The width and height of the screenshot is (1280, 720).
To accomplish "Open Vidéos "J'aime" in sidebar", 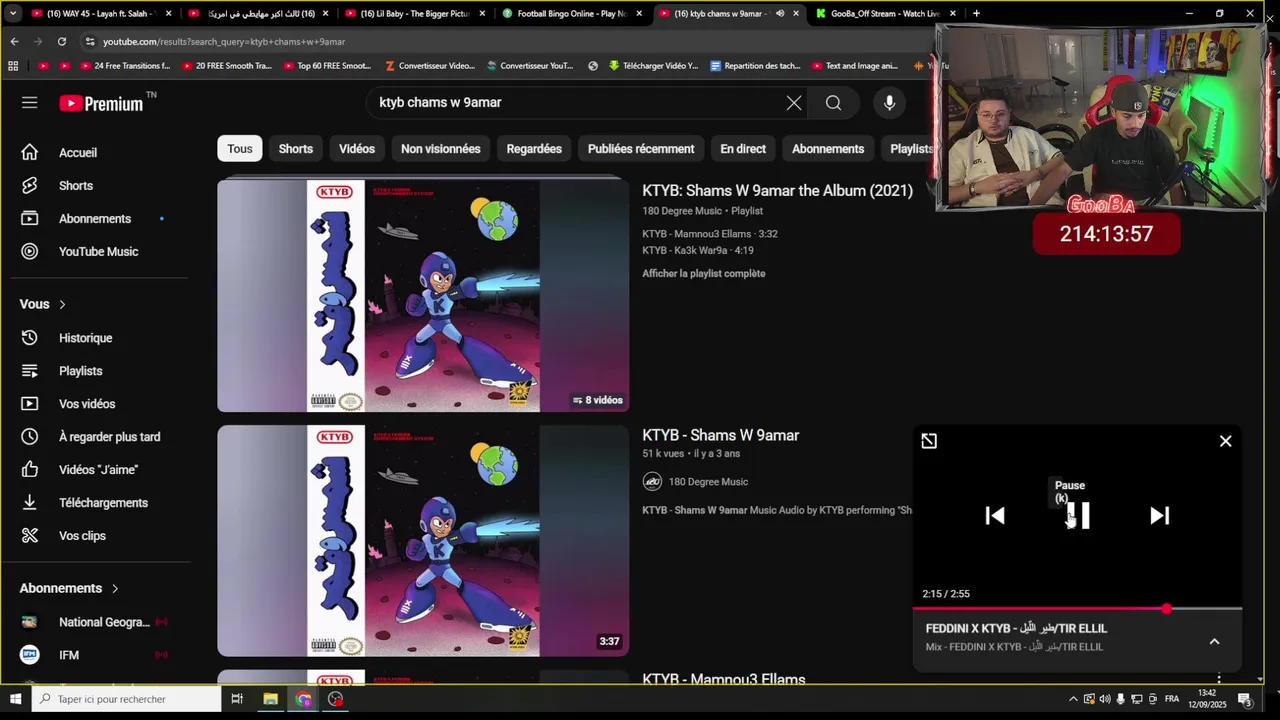I will (x=100, y=470).
